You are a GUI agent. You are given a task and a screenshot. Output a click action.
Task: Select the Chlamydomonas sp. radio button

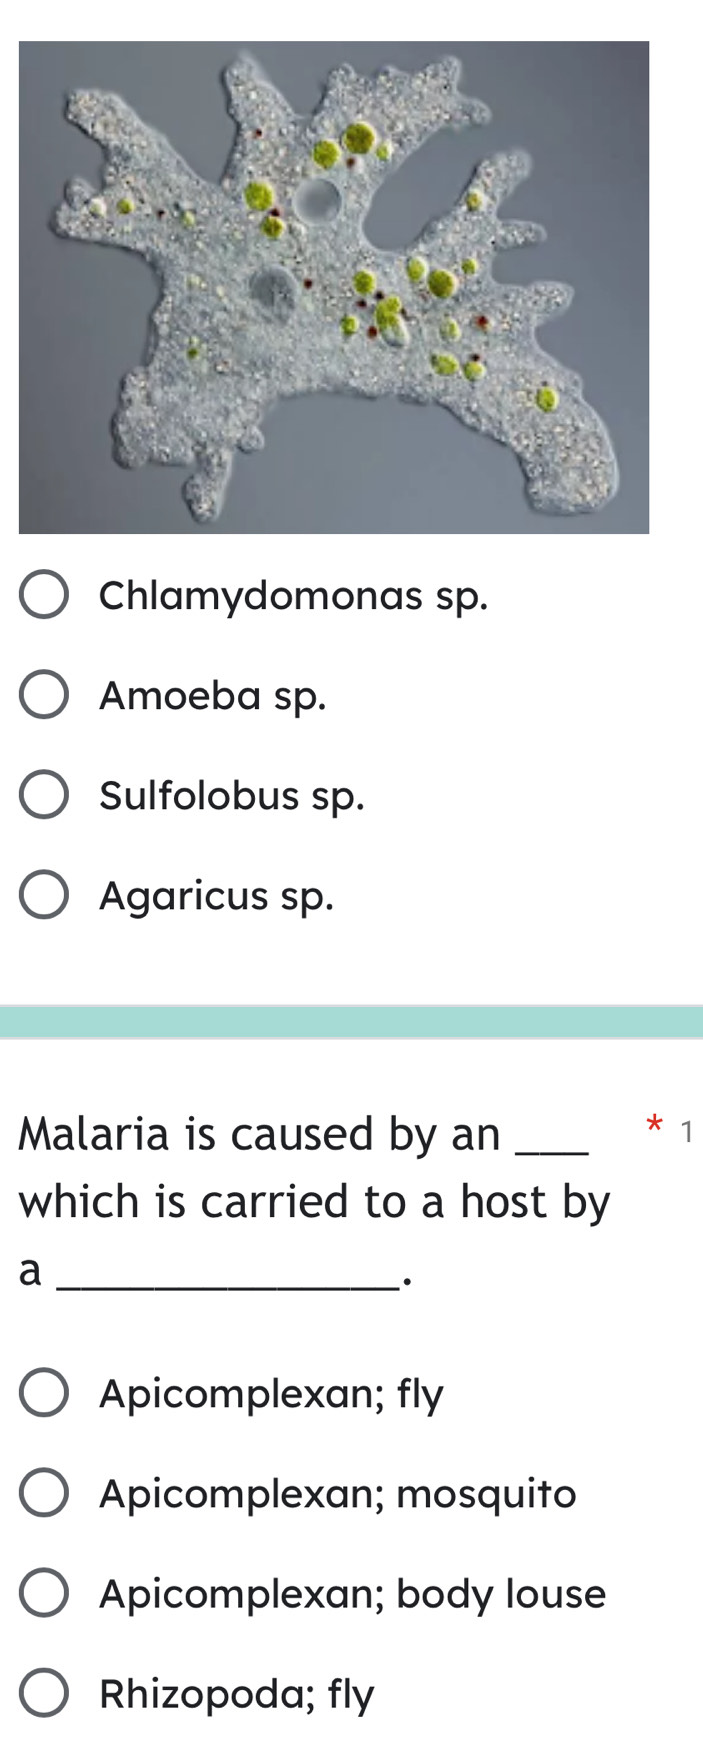(44, 596)
